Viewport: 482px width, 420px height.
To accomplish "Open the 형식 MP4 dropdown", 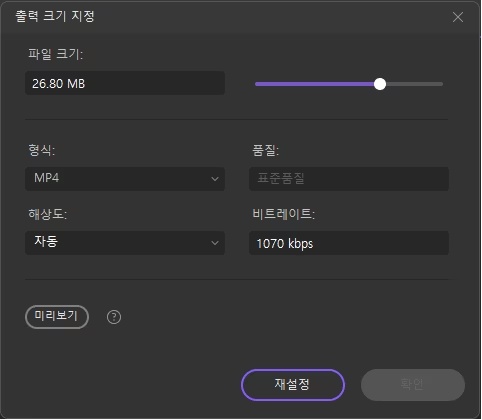I will [x=125, y=179].
